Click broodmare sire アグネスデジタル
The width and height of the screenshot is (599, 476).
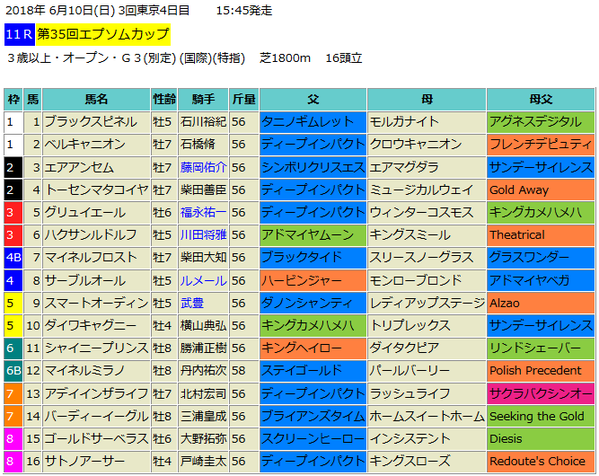tap(541, 122)
